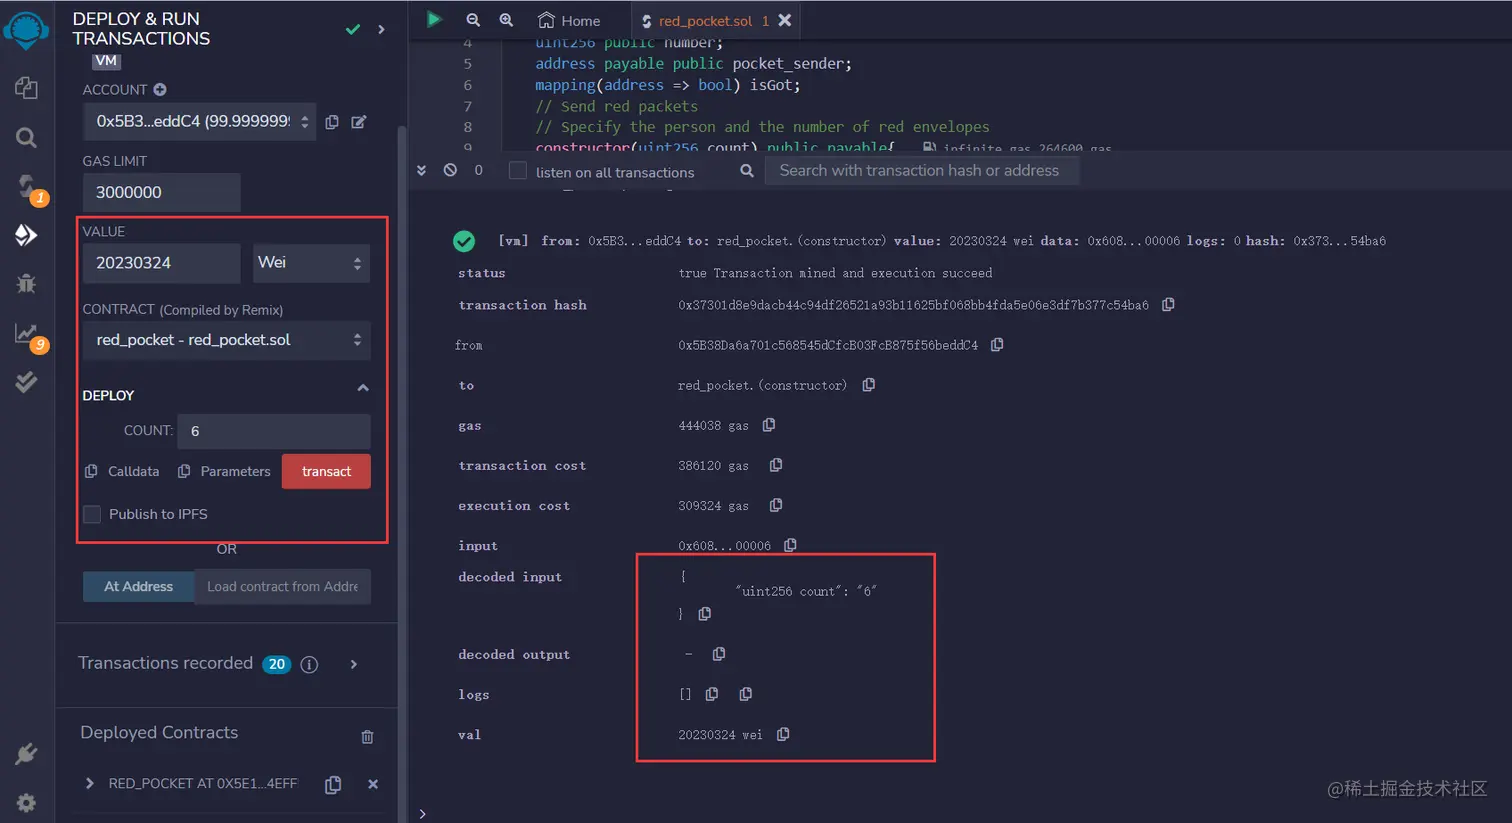Sign a message using edit icon

(359, 122)
